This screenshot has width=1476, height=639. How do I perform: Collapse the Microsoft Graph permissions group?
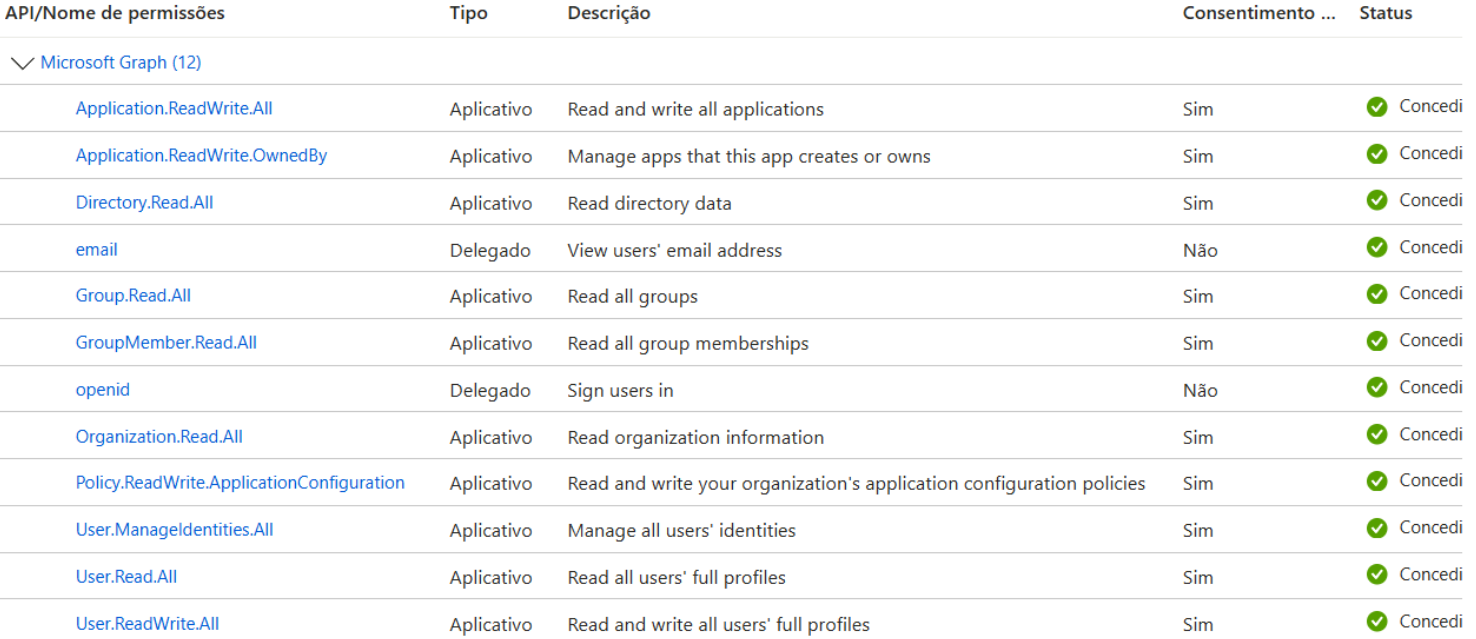(x=22, y=63)
